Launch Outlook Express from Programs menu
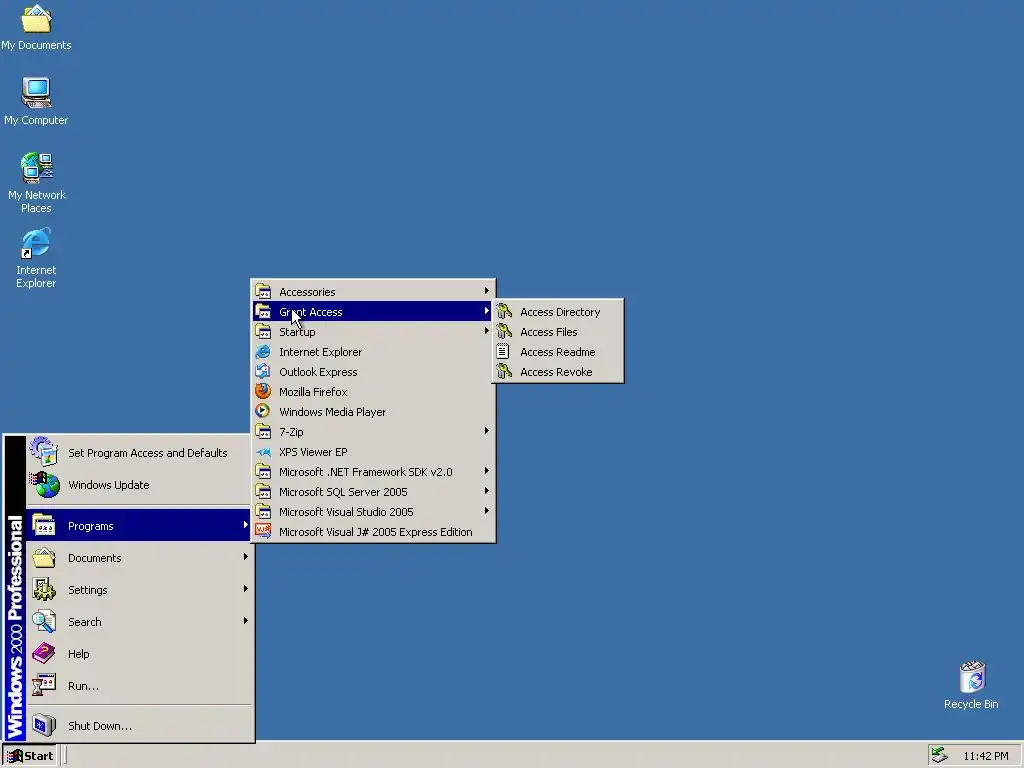1024x768 pixels. coord(373,372)
